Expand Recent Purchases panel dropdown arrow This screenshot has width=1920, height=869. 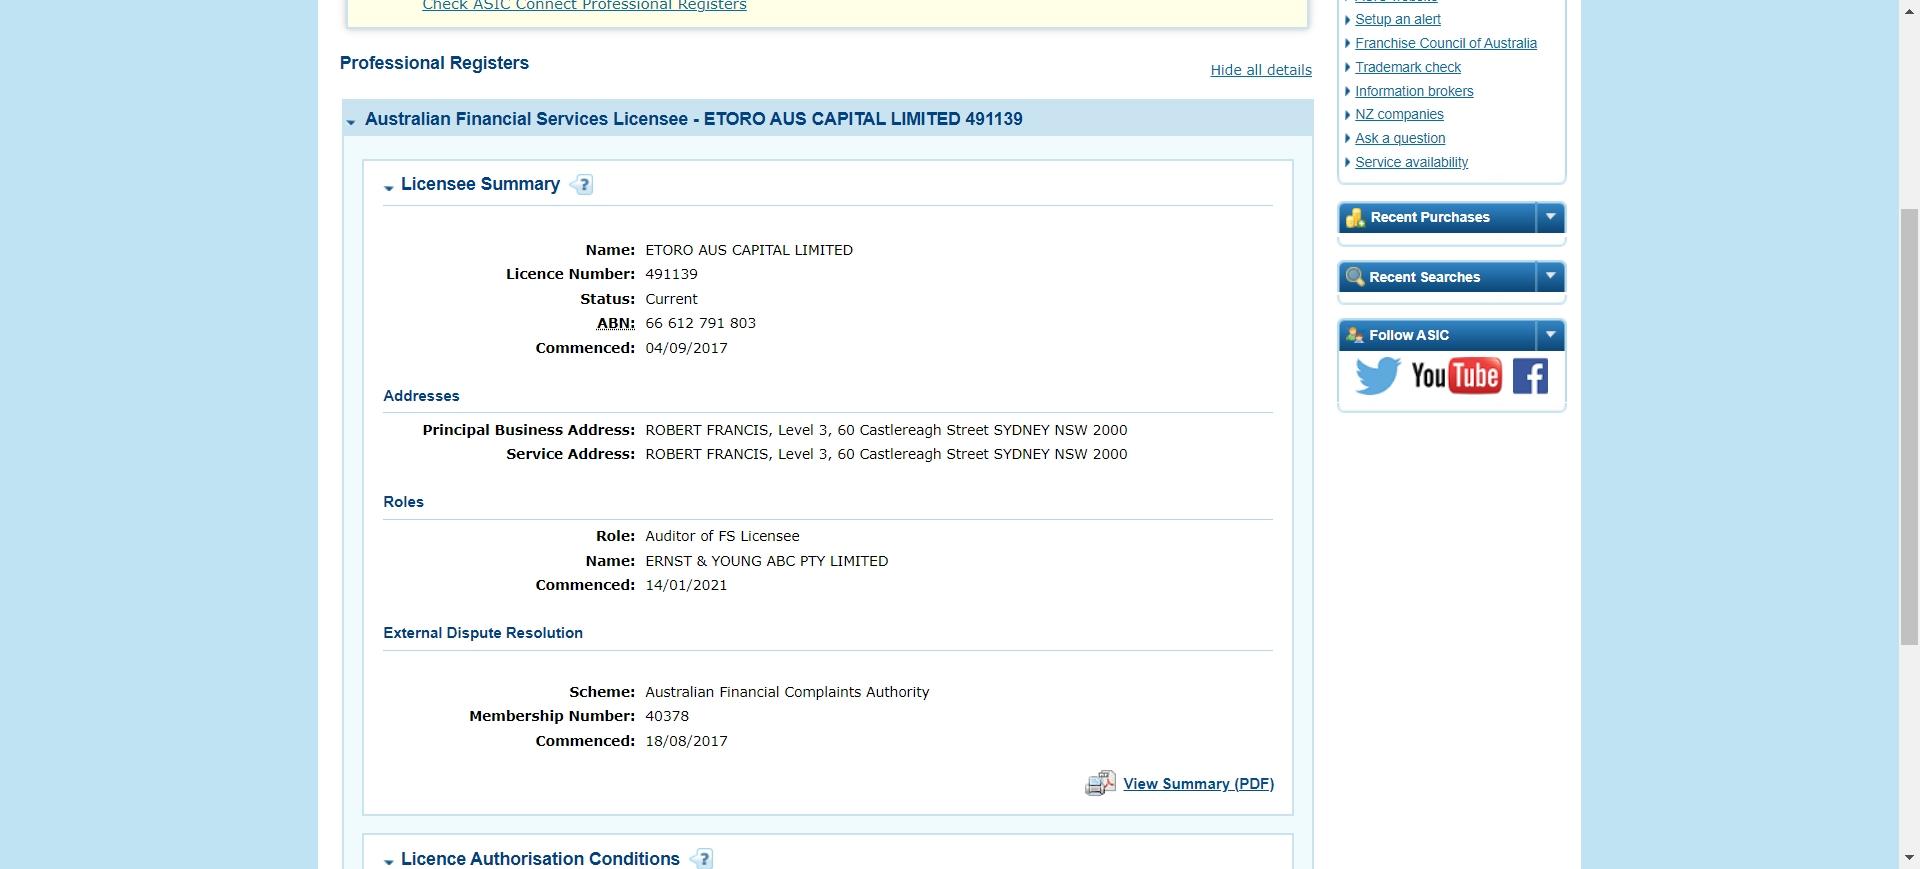[x=1550, y=217]
